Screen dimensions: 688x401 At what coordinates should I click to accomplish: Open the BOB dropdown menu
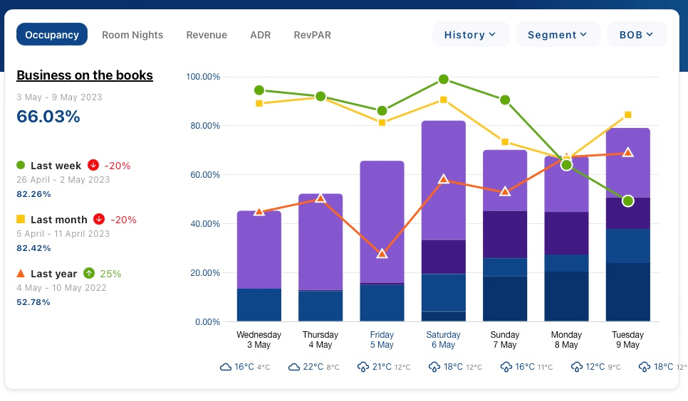(636, 35)
